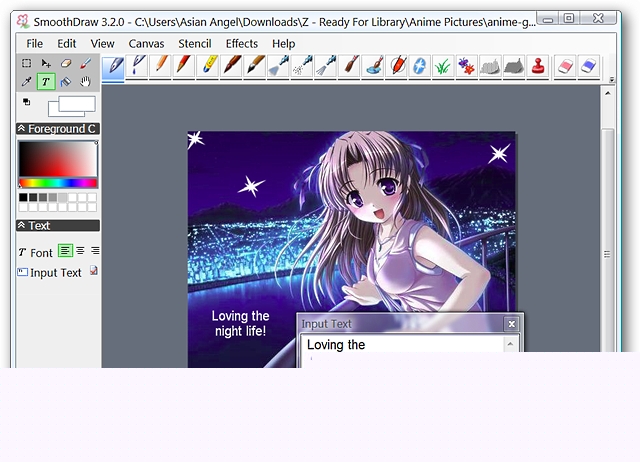Open the Canvas menu
Image resolution: width=640 pixels, height=462 pixels.
146,44
